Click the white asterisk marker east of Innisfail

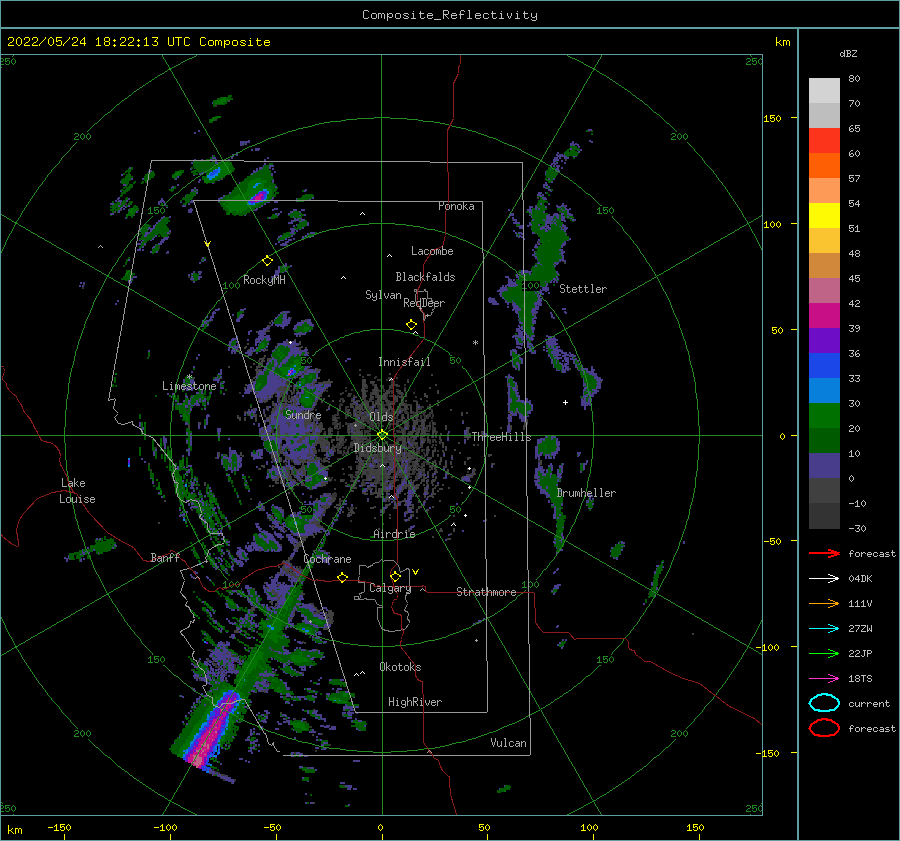click(475, 343)
